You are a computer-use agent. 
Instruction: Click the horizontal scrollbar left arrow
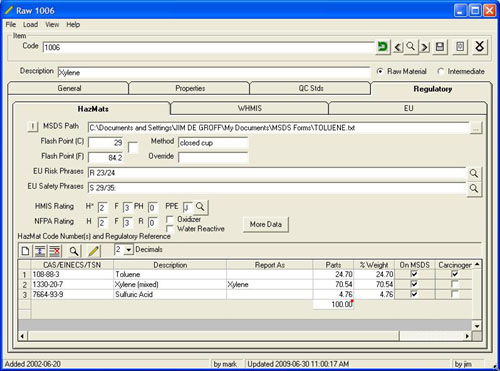click(x=22, y=336)
